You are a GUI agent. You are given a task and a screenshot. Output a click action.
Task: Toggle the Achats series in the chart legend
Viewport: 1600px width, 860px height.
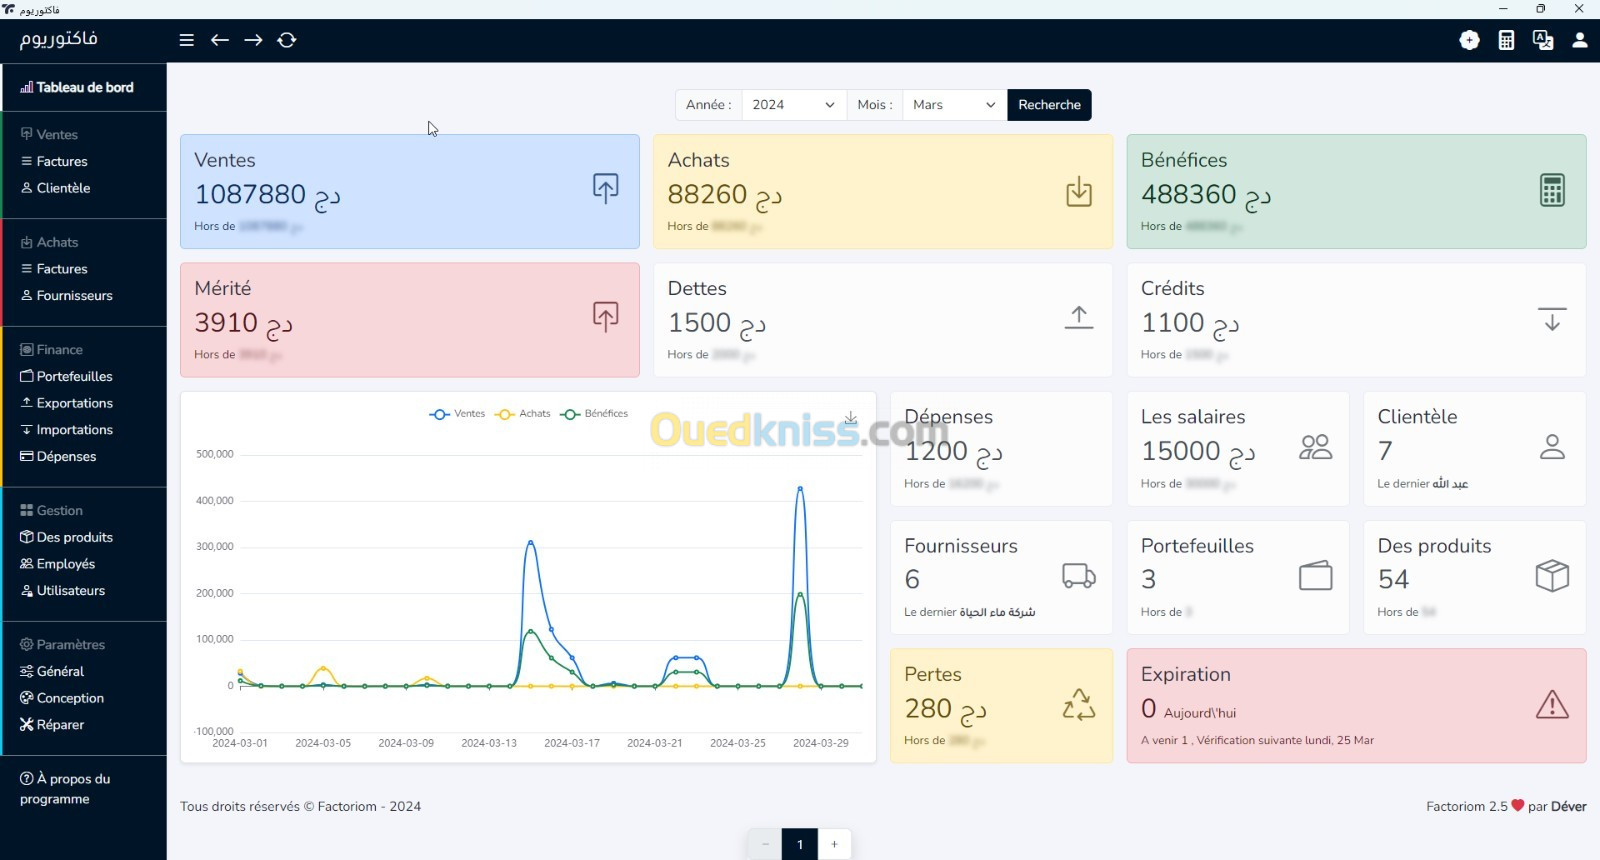tap(523, 414)
